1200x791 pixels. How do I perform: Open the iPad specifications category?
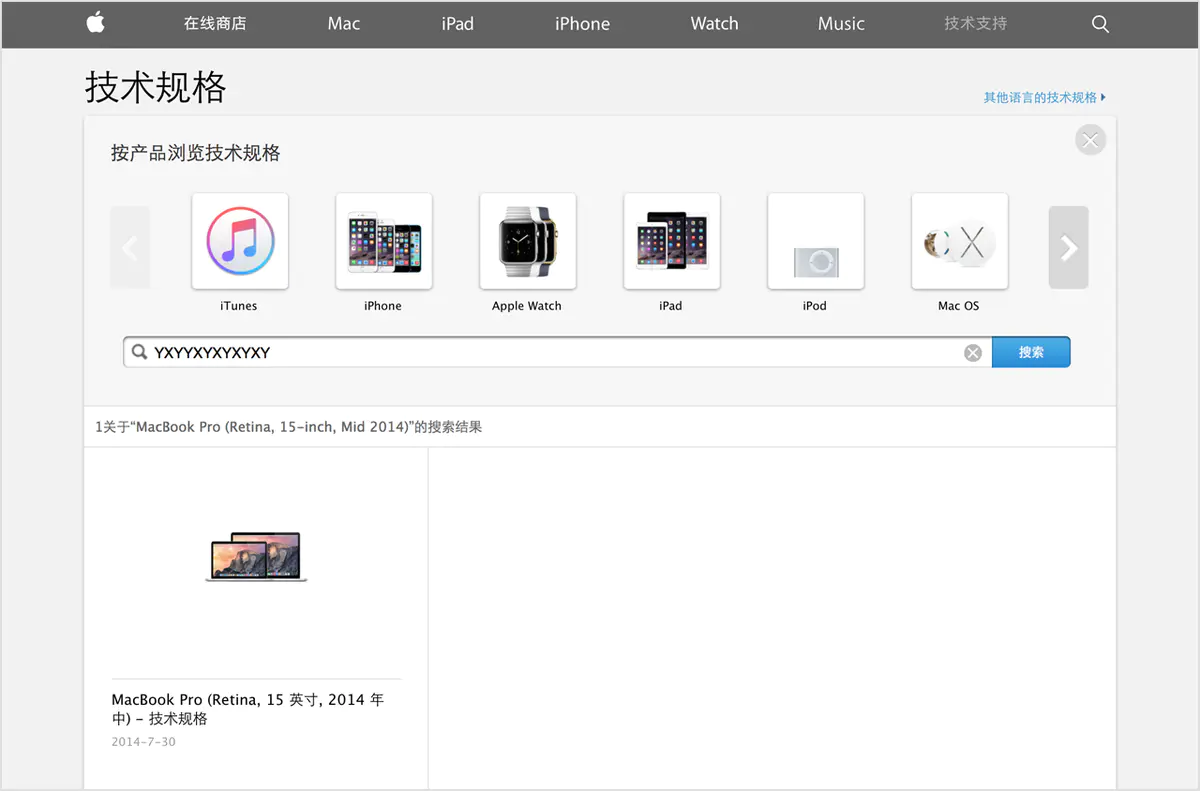click(x=671, y=241)
